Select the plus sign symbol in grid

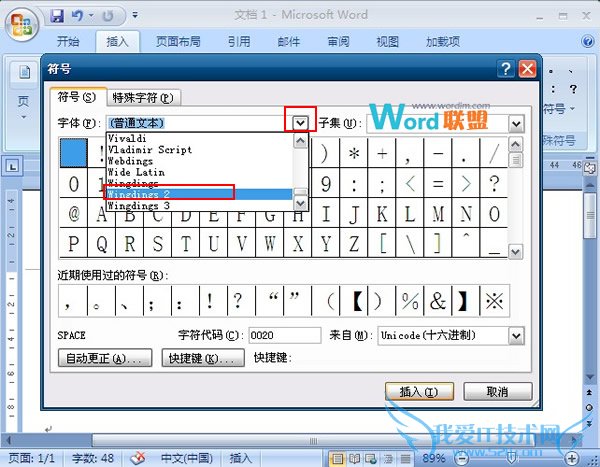click(382, 153)
